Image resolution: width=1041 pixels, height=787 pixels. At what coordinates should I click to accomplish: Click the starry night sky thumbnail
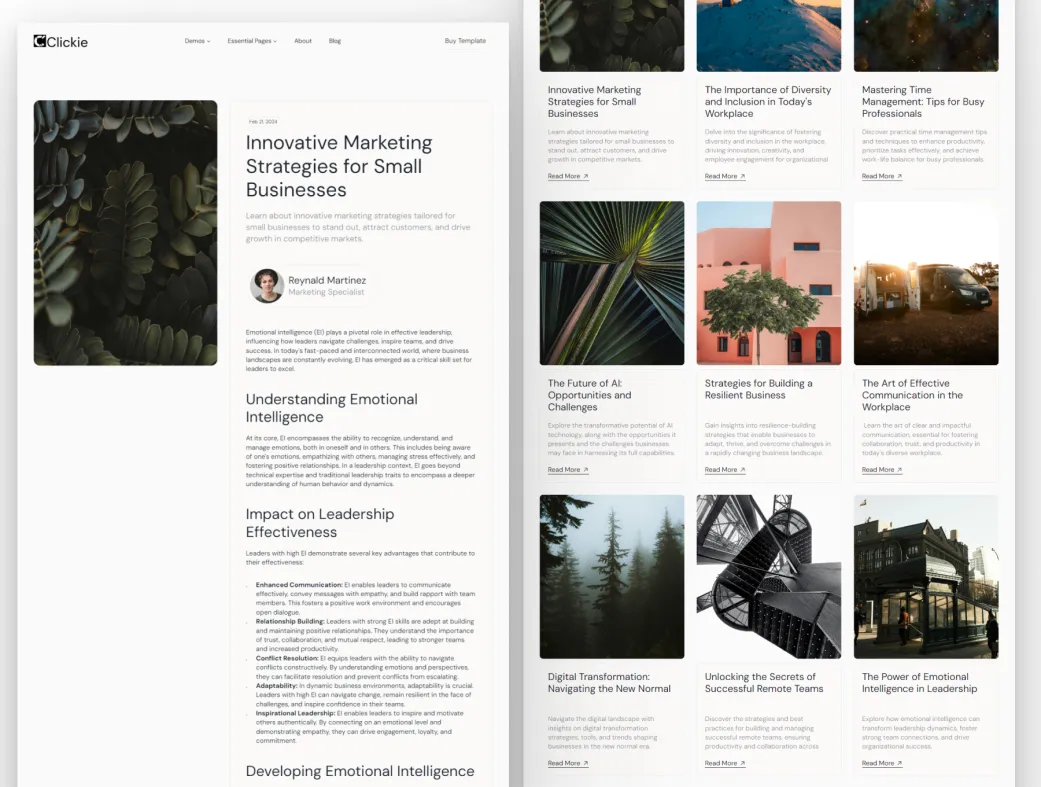pos(926,36)
